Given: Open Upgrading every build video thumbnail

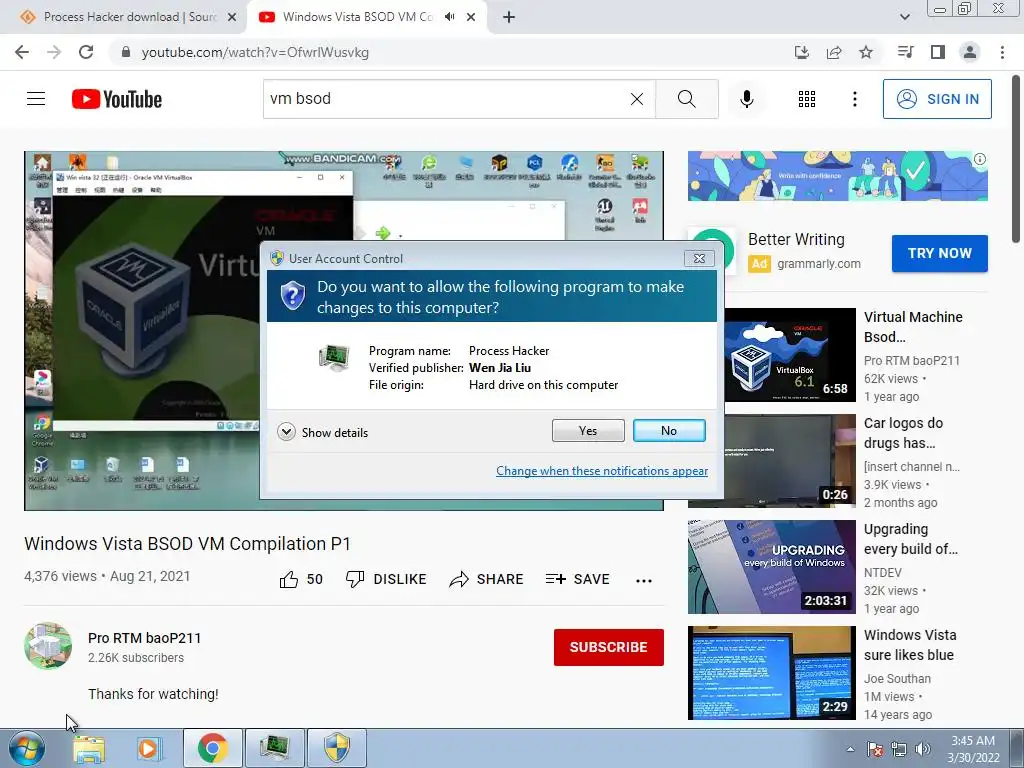Looking at the screenshot, I should (x=771, y=567).
